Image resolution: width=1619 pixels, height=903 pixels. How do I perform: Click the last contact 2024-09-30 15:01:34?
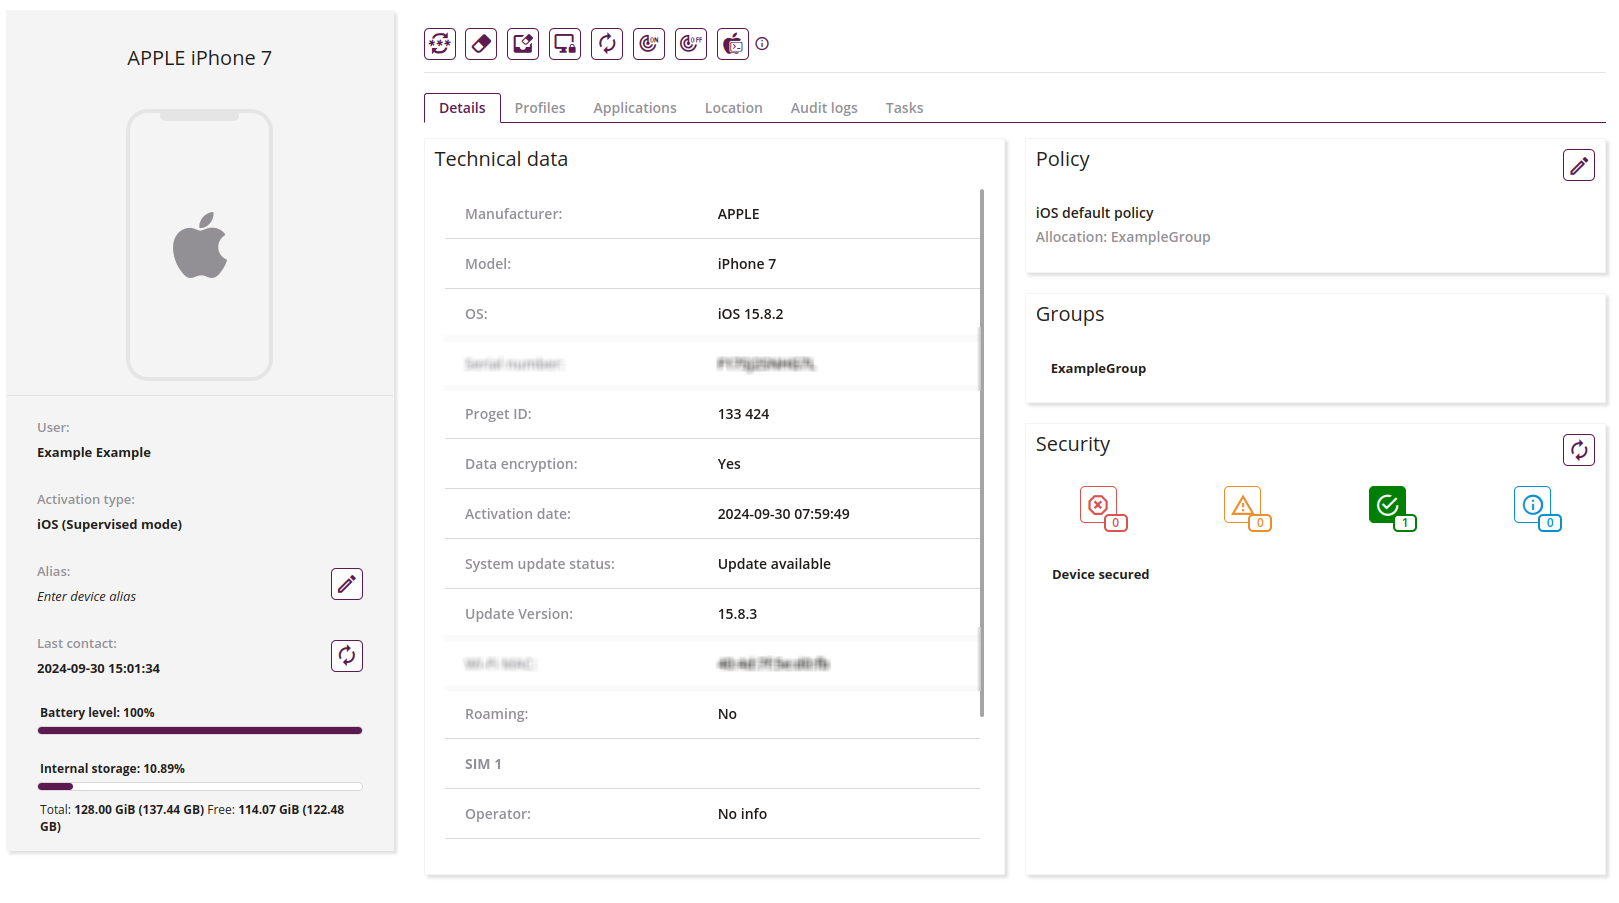pos(98,669)
